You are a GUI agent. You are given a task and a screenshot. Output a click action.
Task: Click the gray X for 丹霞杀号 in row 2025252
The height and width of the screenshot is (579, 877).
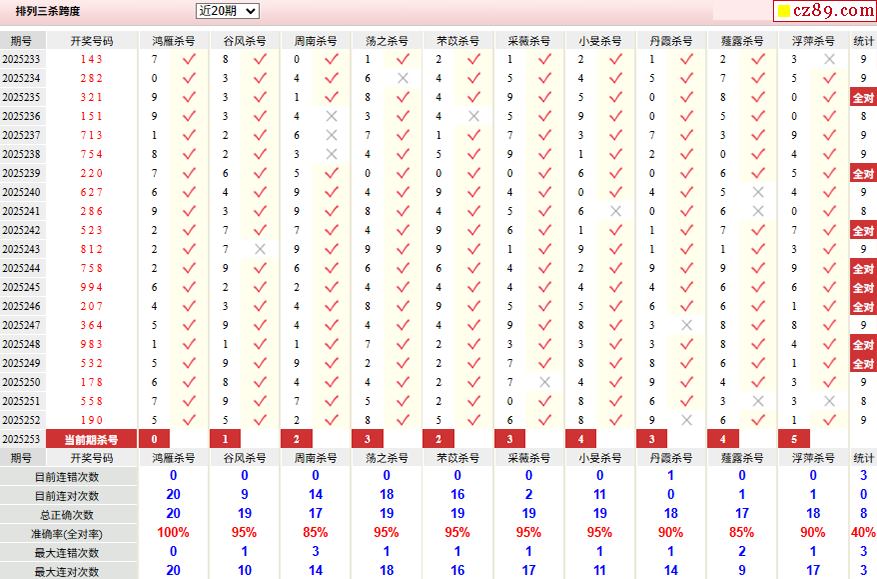tap(687, 420)
